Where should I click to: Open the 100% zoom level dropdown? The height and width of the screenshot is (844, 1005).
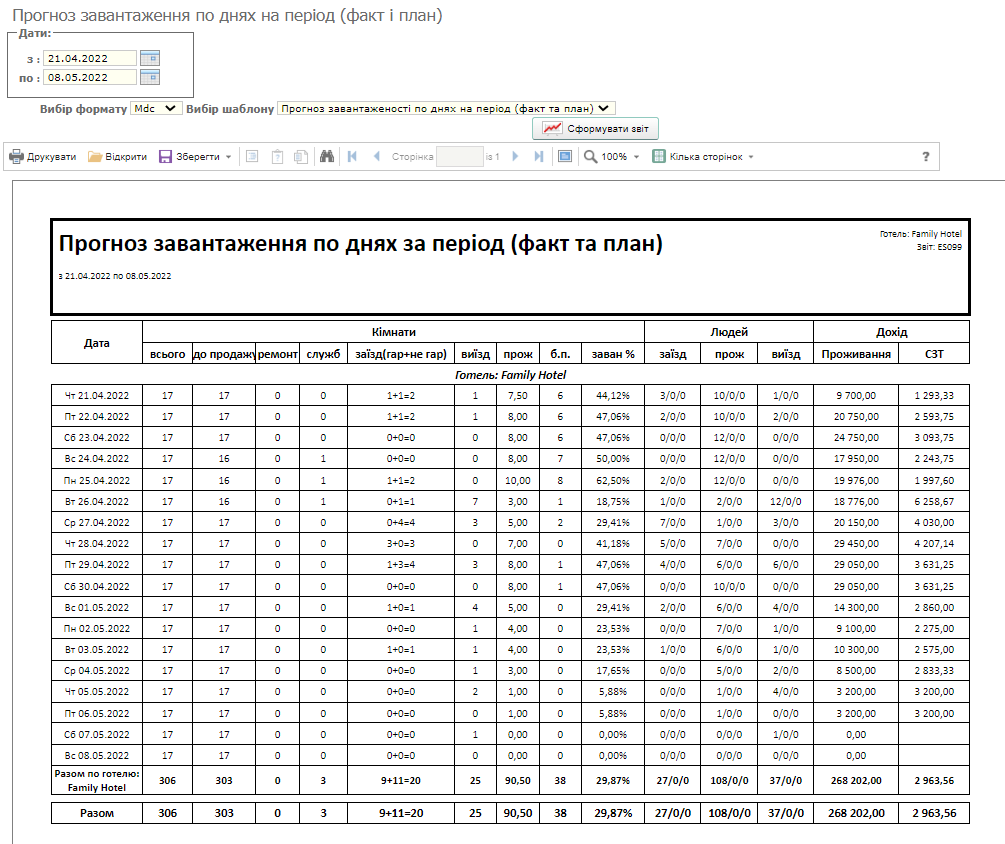point(612,157)
